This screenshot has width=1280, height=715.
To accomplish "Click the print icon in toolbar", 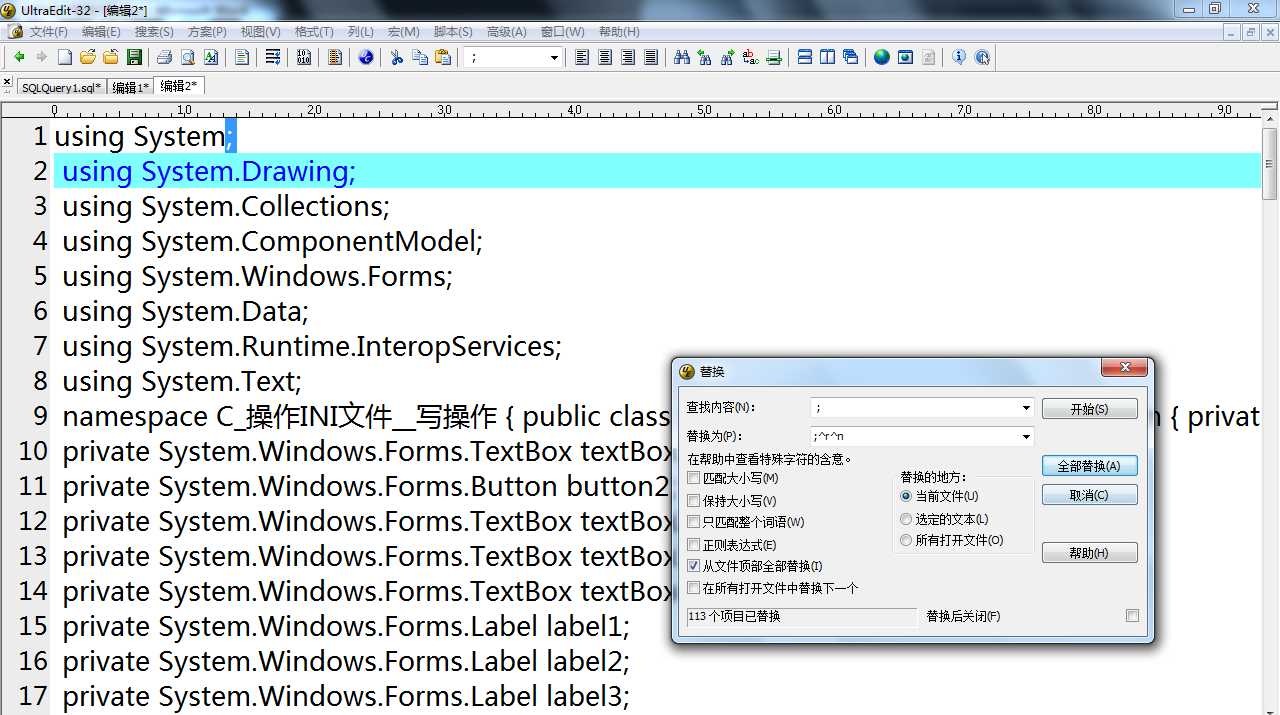I will pos(165,57).
